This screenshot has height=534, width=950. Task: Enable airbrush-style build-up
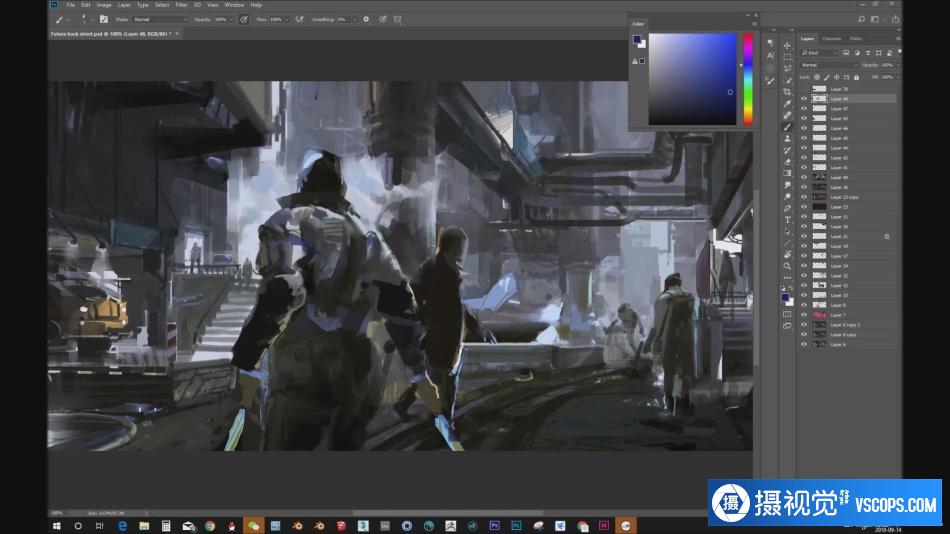[299, 19]
